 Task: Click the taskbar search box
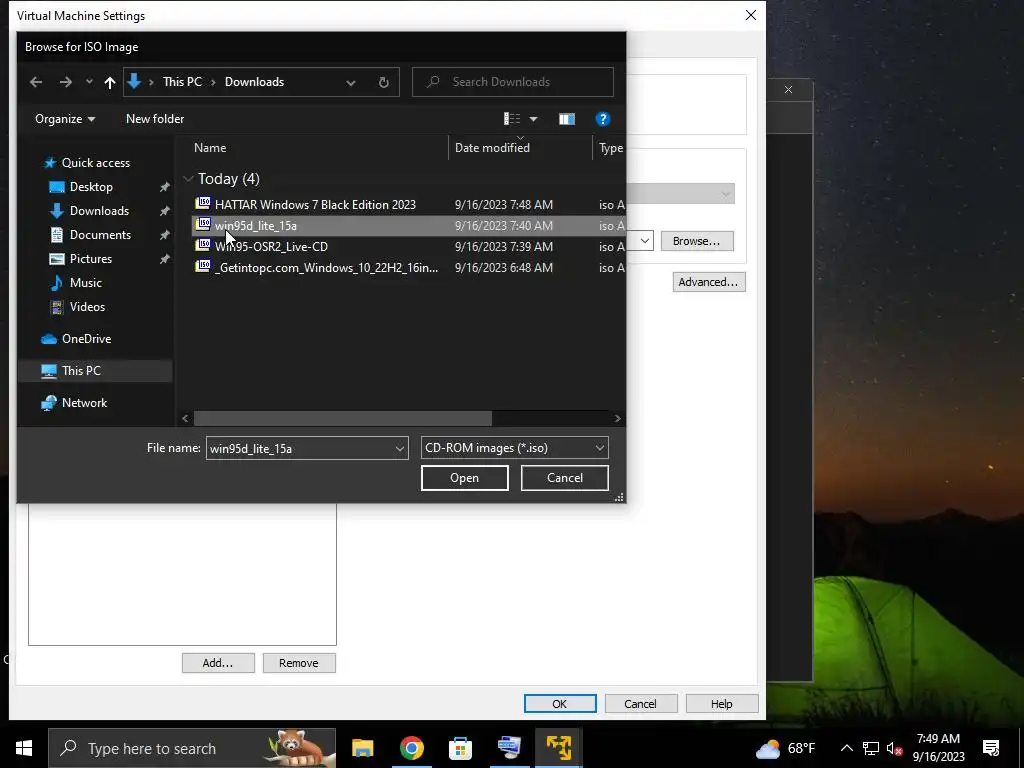coord(191,748)
